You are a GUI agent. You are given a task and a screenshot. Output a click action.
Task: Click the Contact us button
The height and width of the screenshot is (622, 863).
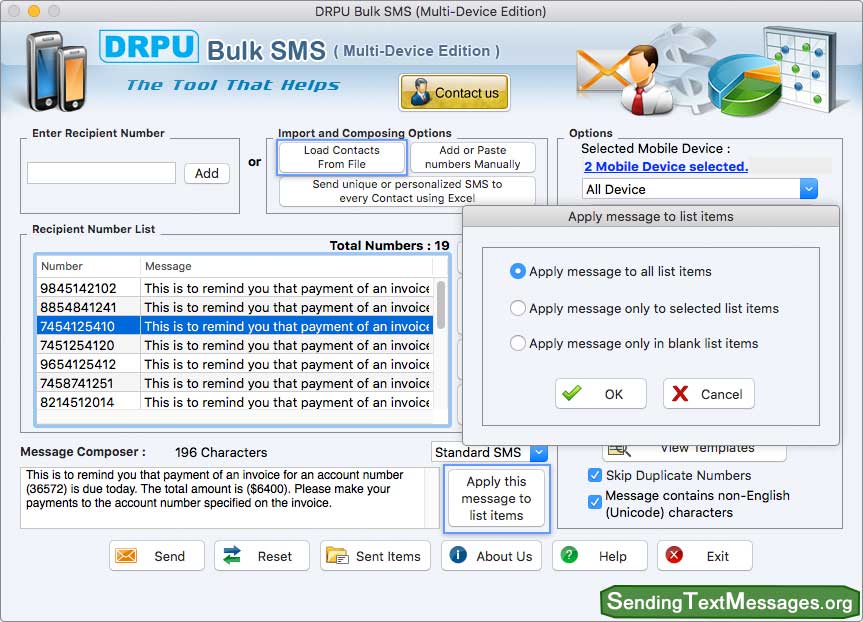click(454, 92)
